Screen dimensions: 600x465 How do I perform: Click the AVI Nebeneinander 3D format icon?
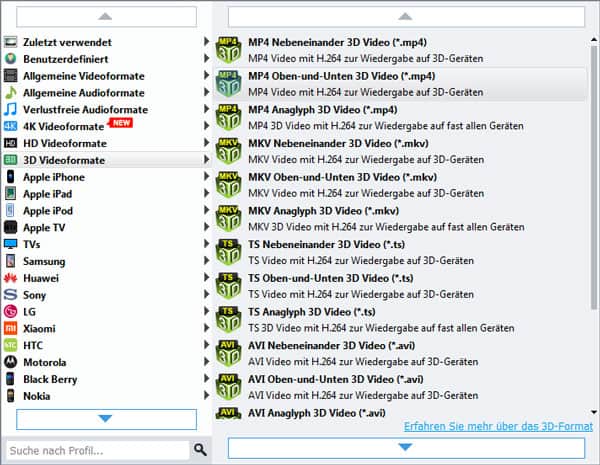pyautogui.click(x=228, y=353)
